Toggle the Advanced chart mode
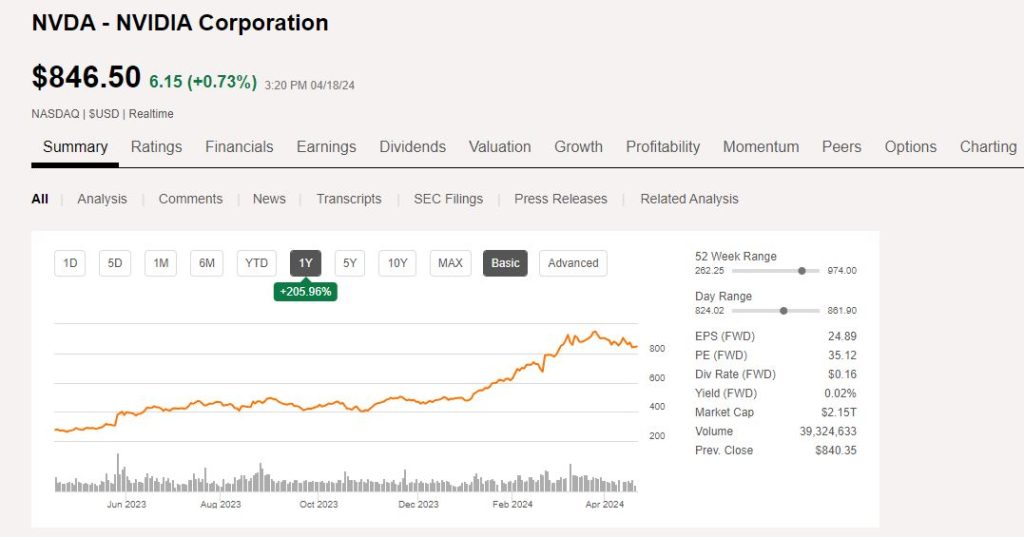1024x537 pixels. coord(573,263)
